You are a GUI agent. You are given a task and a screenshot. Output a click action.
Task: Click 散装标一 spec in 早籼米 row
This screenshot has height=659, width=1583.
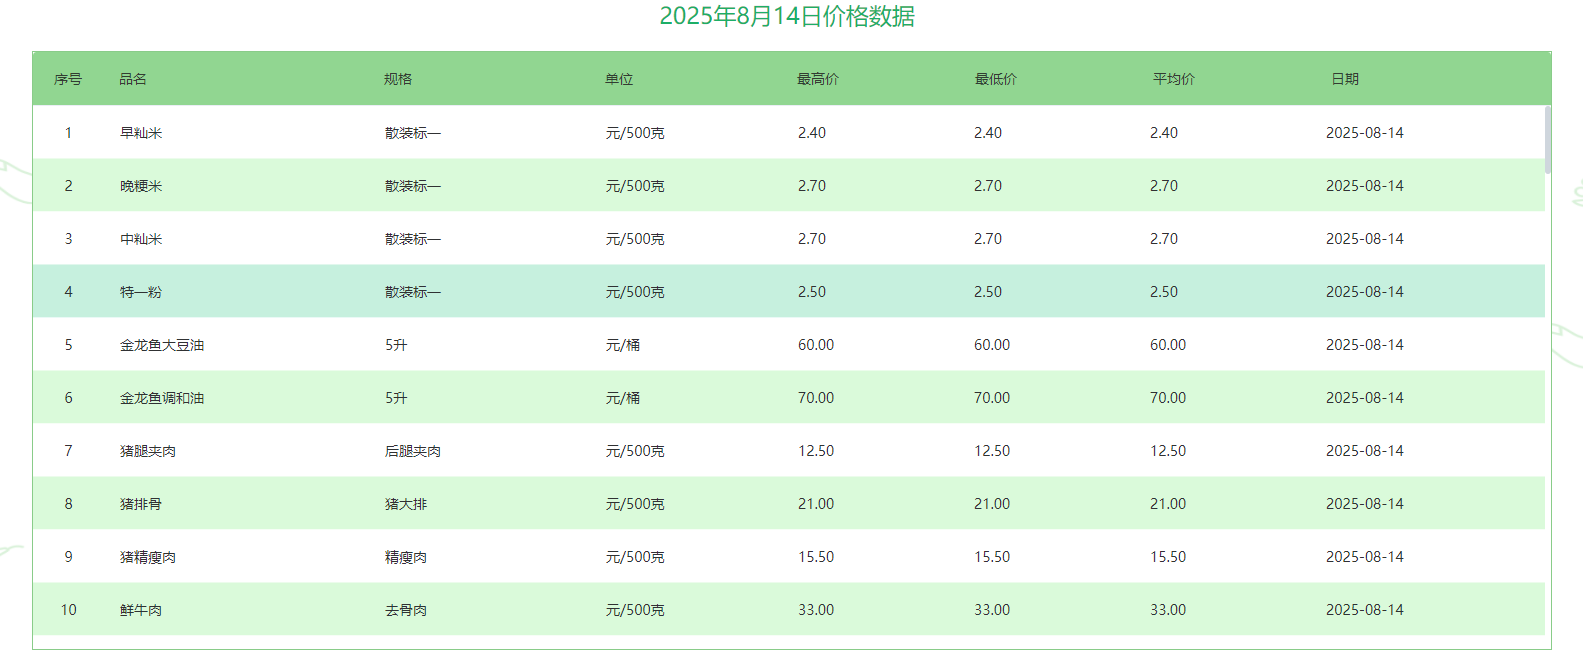pyautogui.click(x=413, y=133)
